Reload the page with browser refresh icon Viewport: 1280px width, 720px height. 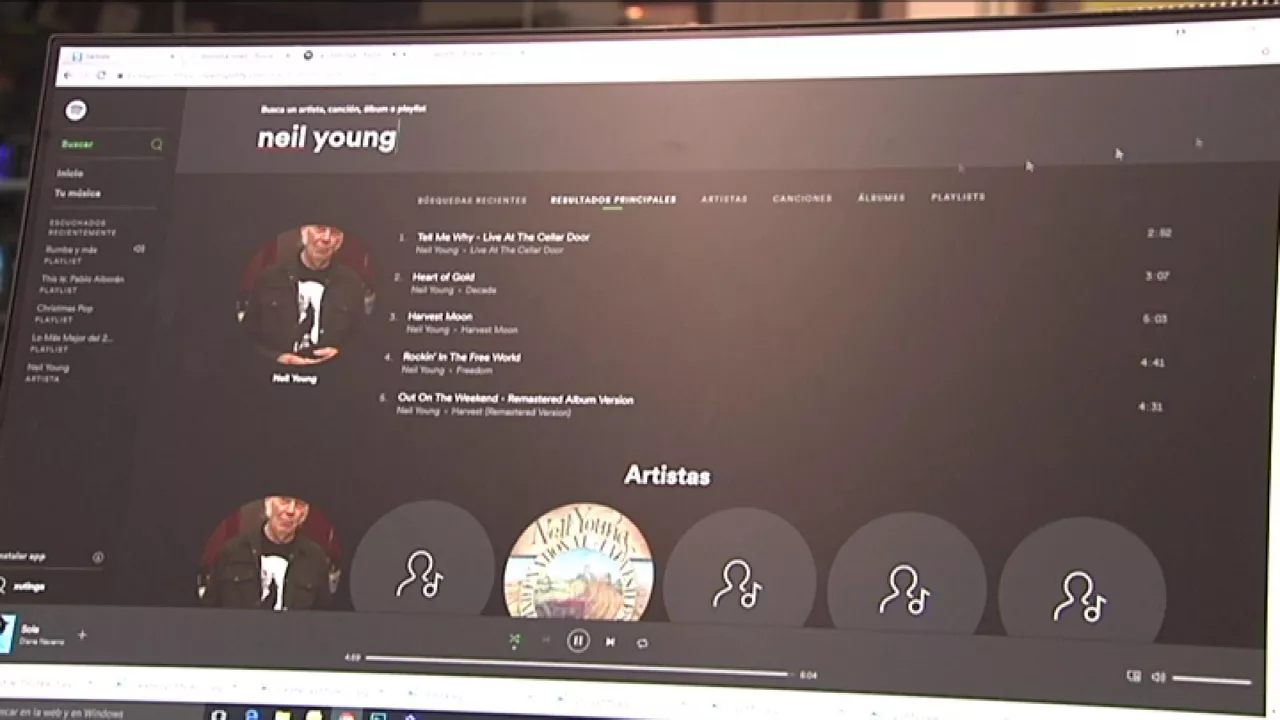pos(101,76)
